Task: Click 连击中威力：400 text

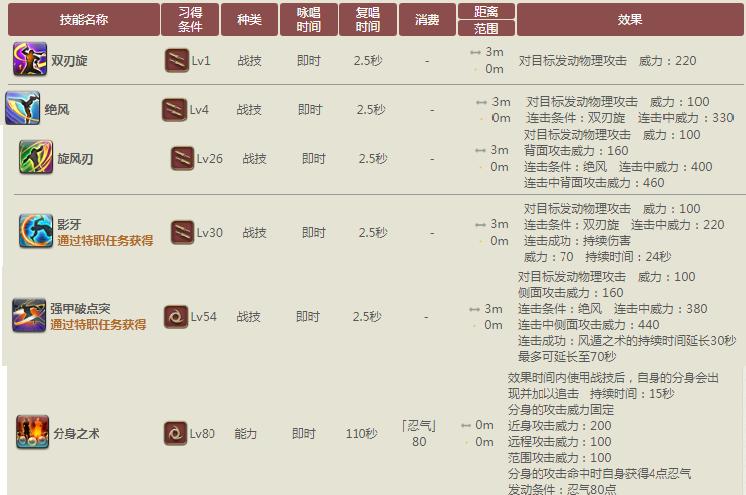Action: pyautogui.click(x=666, y=167)
